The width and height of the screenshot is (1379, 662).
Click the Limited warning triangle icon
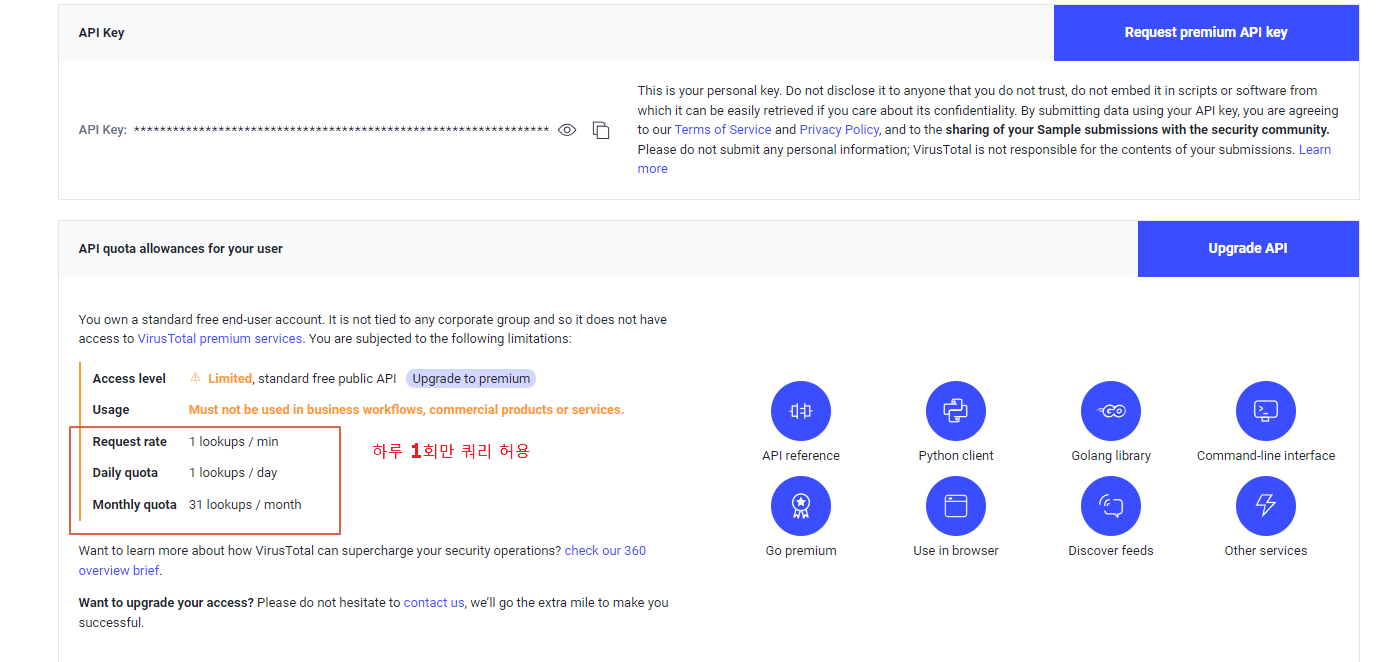point(195,378)
